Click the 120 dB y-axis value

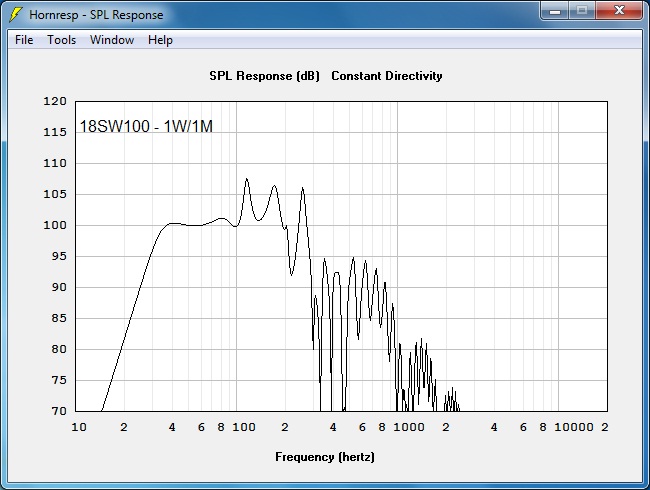tap(55, 101)
